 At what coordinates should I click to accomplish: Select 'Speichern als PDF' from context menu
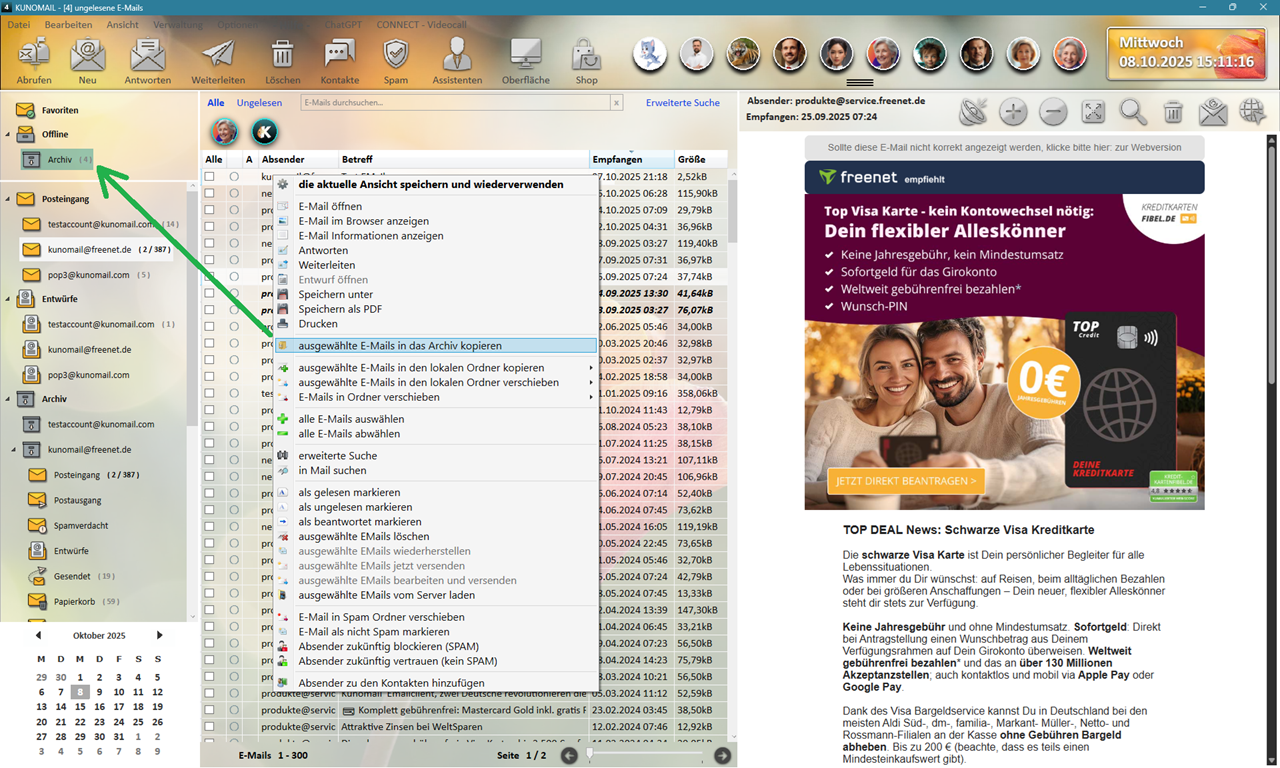340,309
